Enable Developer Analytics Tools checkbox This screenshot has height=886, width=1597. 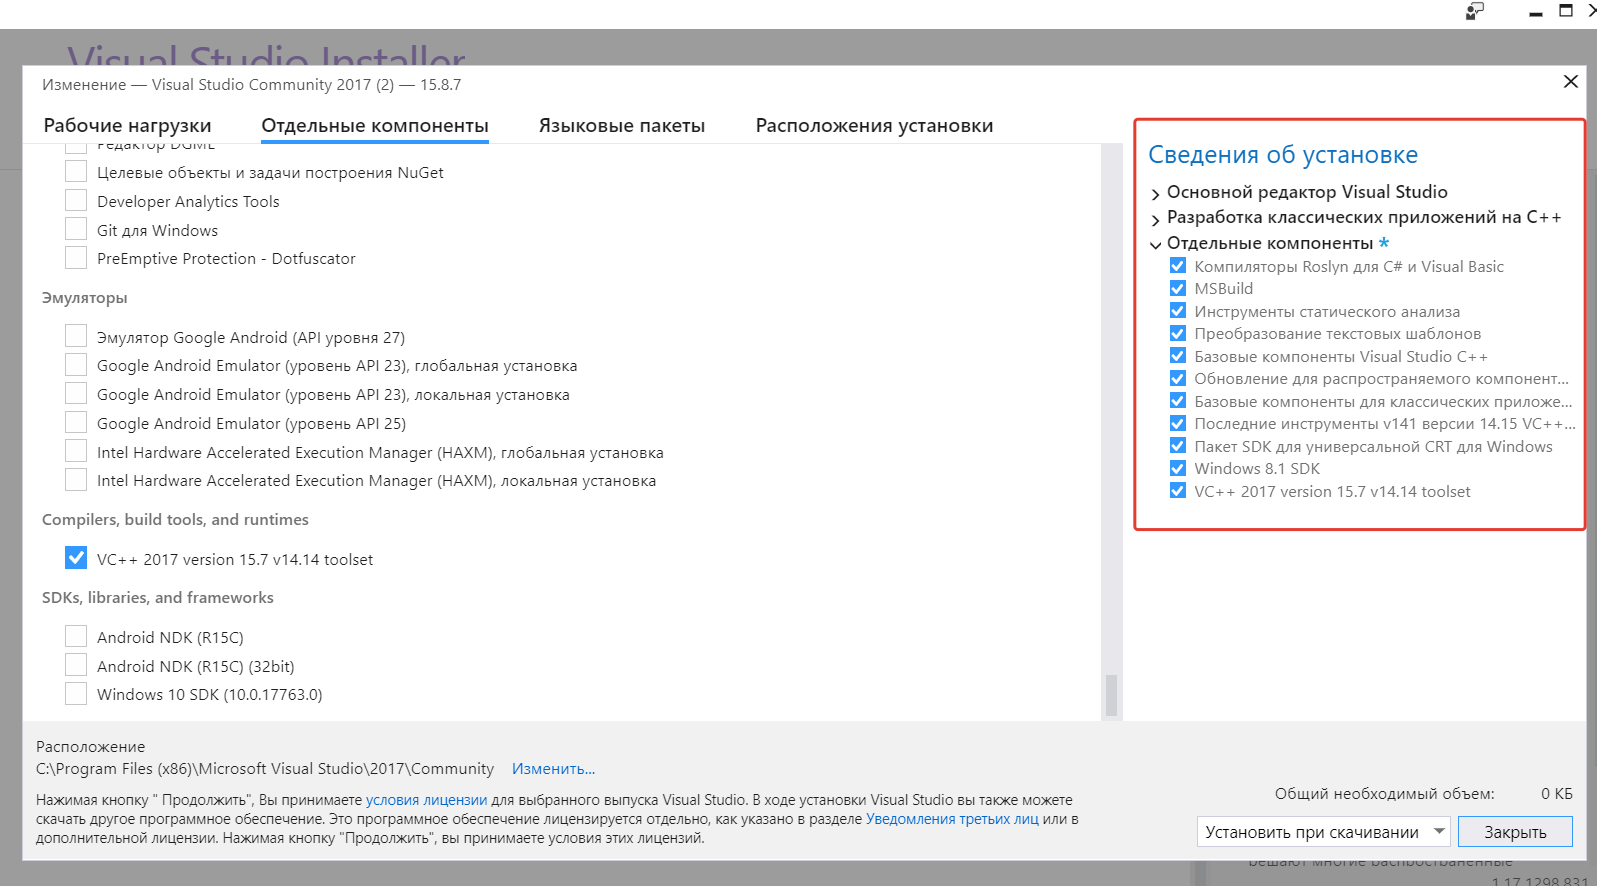point(76,201)
